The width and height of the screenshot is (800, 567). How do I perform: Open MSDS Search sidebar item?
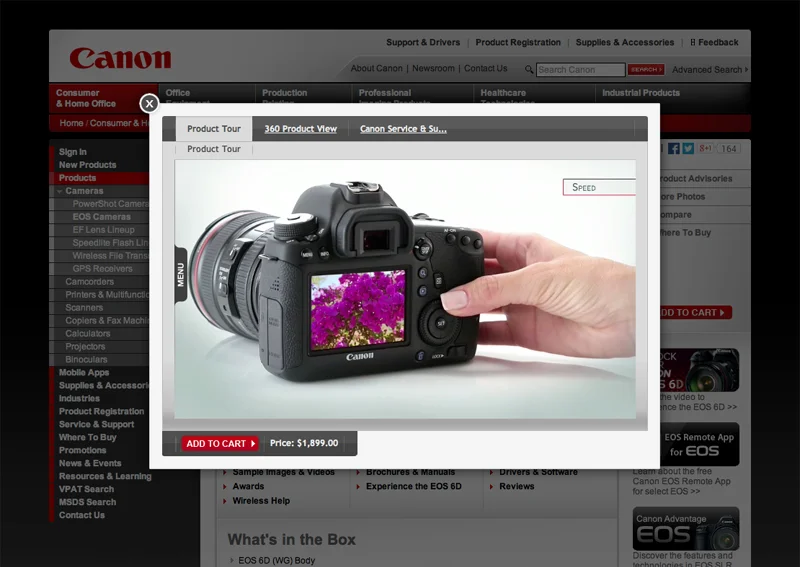[87, 502]
